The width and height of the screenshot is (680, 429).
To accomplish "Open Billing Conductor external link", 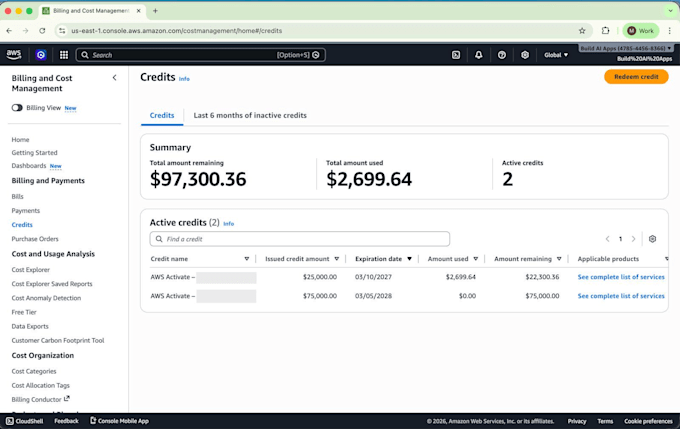I will click(x=40, y=399).
